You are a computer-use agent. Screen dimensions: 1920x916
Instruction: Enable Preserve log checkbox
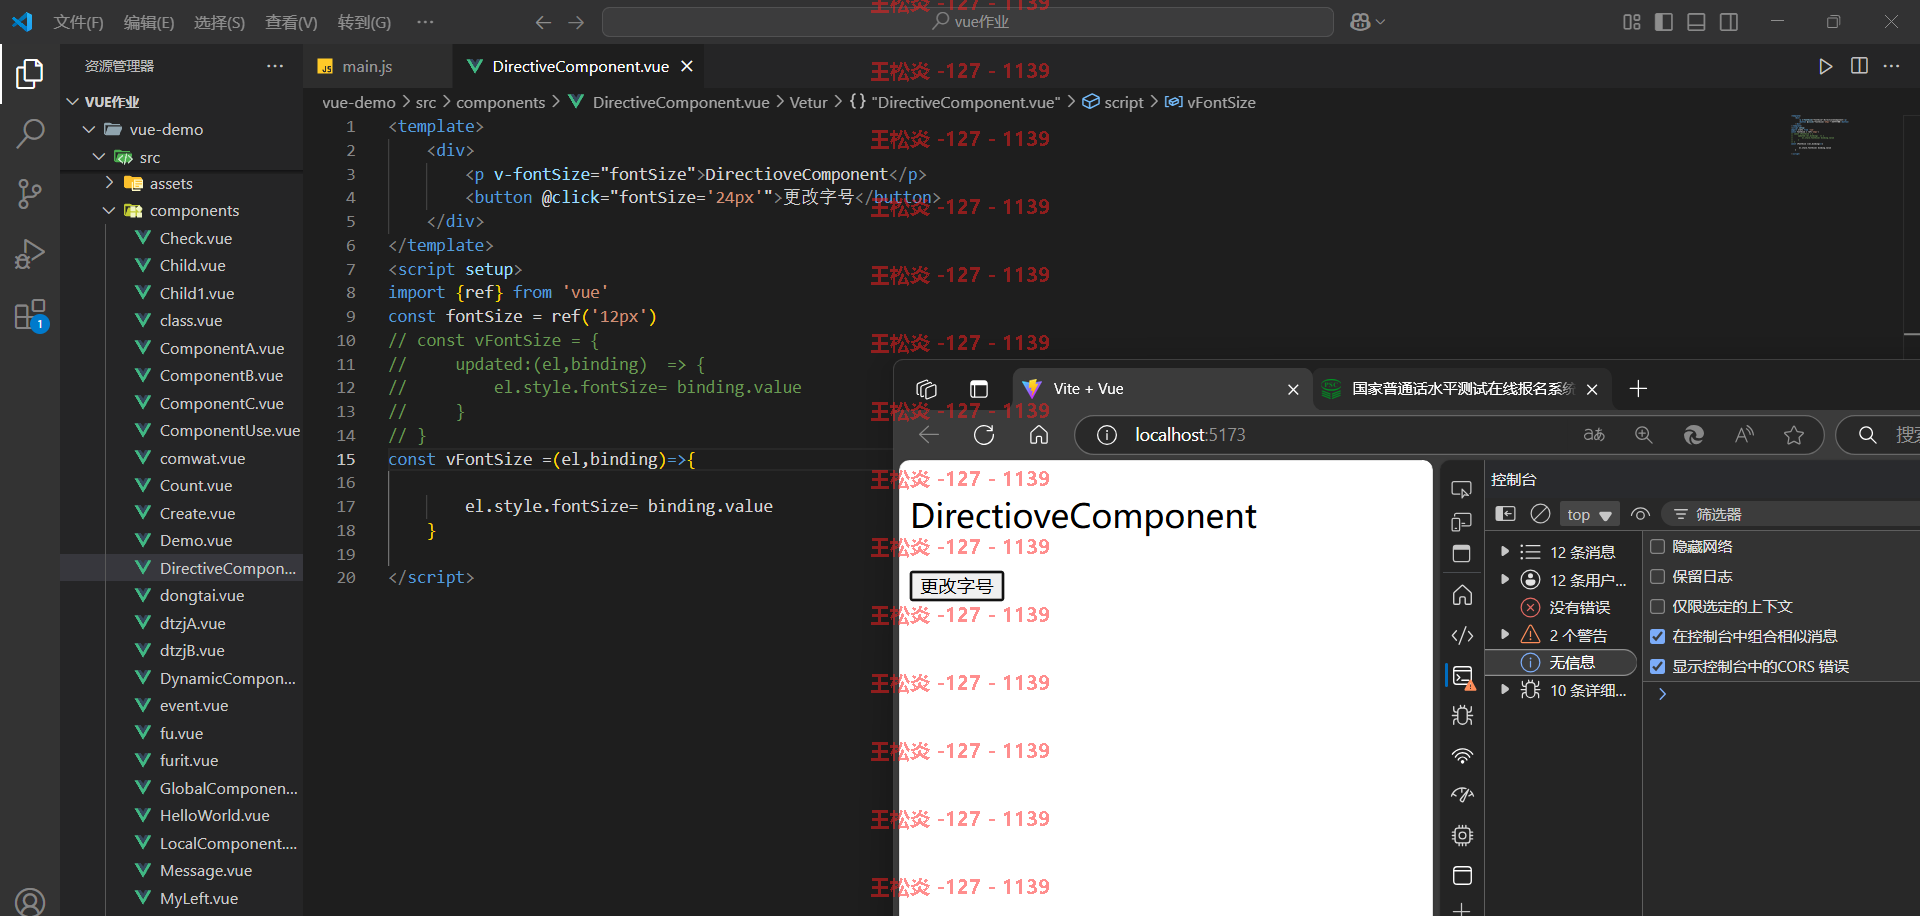[x=1657, y=577]
